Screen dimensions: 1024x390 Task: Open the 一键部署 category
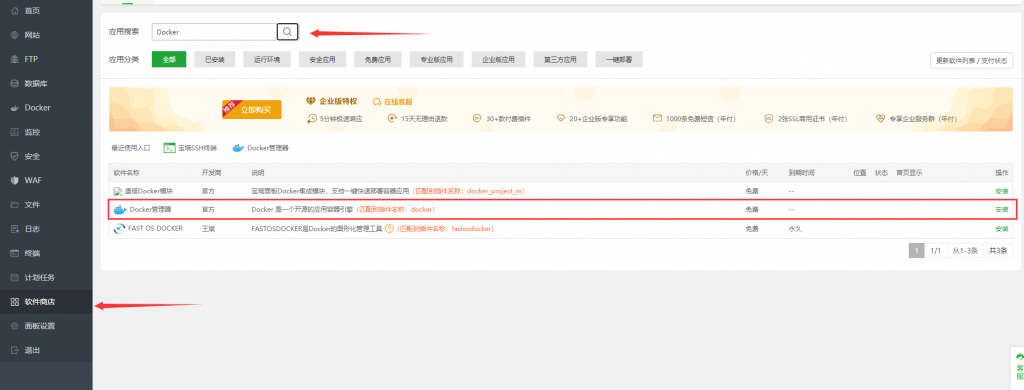point(618,59)
